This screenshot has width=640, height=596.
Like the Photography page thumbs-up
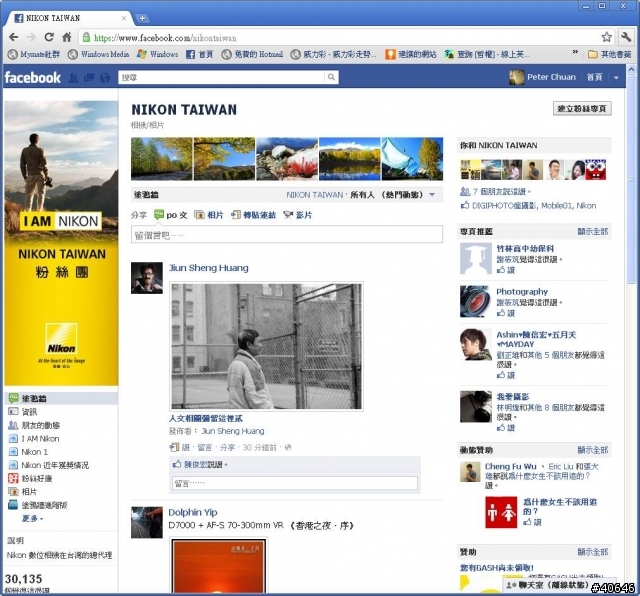[506, 313]
